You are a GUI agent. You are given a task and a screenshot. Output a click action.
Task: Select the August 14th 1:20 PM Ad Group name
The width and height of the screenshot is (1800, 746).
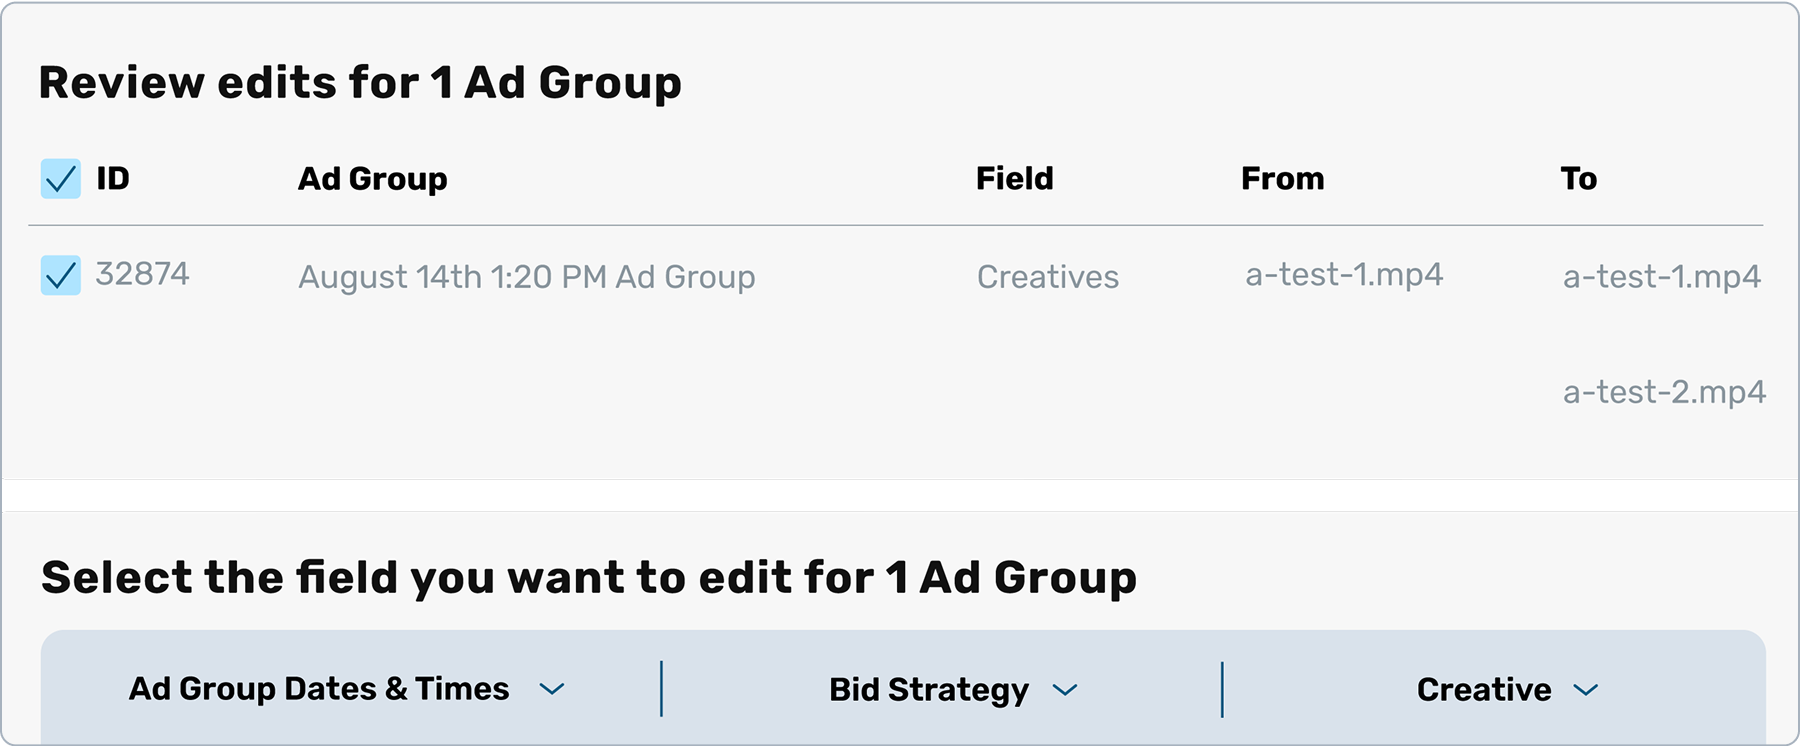pyautogui.click(x=526, y=277)
